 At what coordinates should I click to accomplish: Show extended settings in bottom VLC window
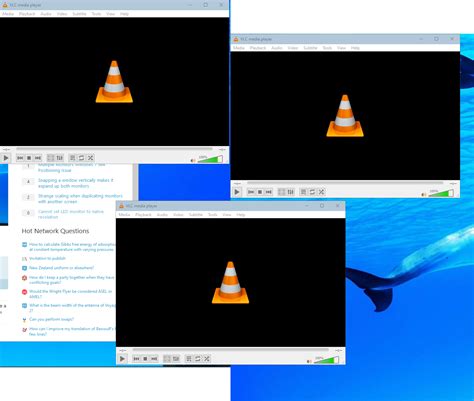pos(176,359)
